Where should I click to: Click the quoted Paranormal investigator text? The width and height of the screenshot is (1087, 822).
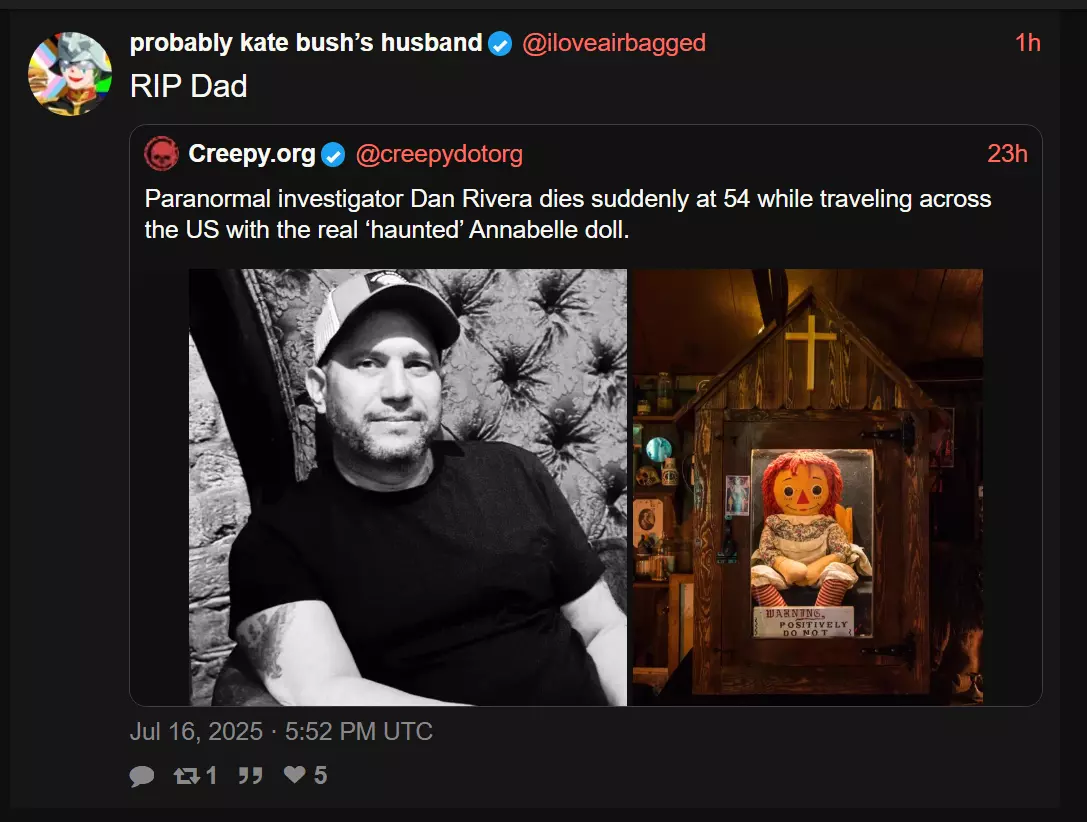point(568,214)
